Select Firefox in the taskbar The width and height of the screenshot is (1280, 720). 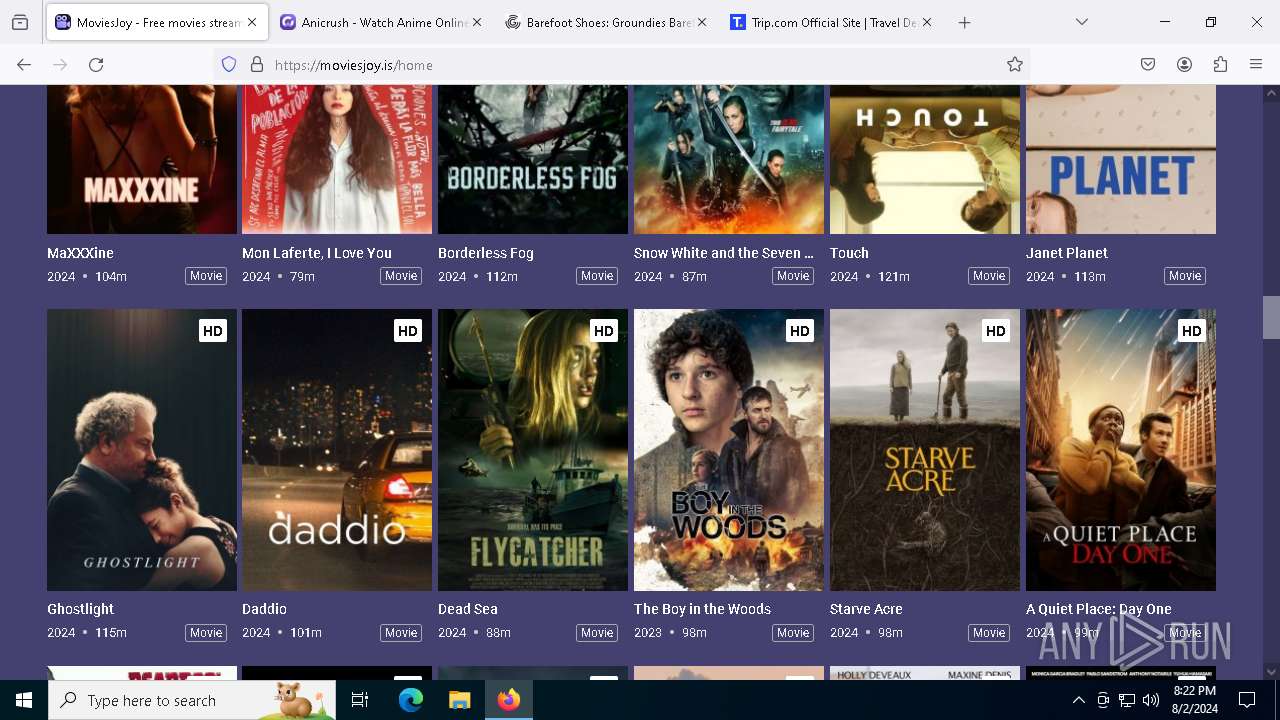(509, 700)
